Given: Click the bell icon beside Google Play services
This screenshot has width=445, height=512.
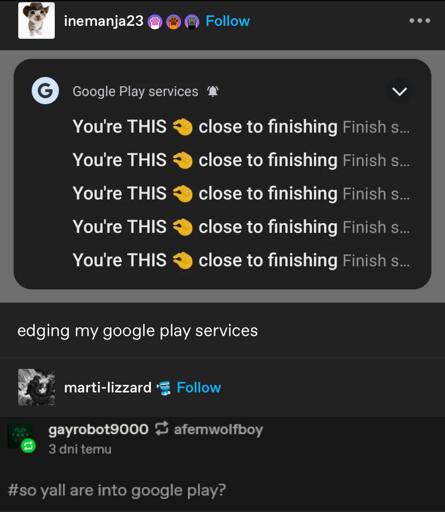Looking at the screenshot, I should tap(213, 91).
